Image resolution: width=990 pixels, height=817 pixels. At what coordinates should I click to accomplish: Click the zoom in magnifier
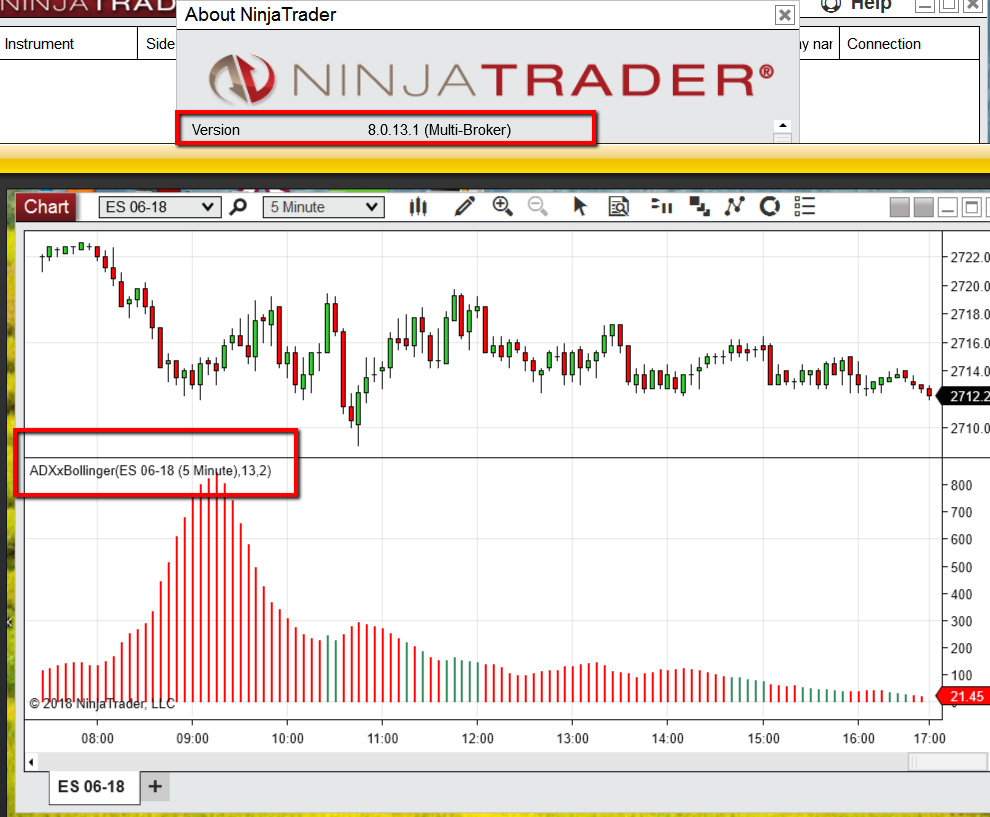coord(503,206)
